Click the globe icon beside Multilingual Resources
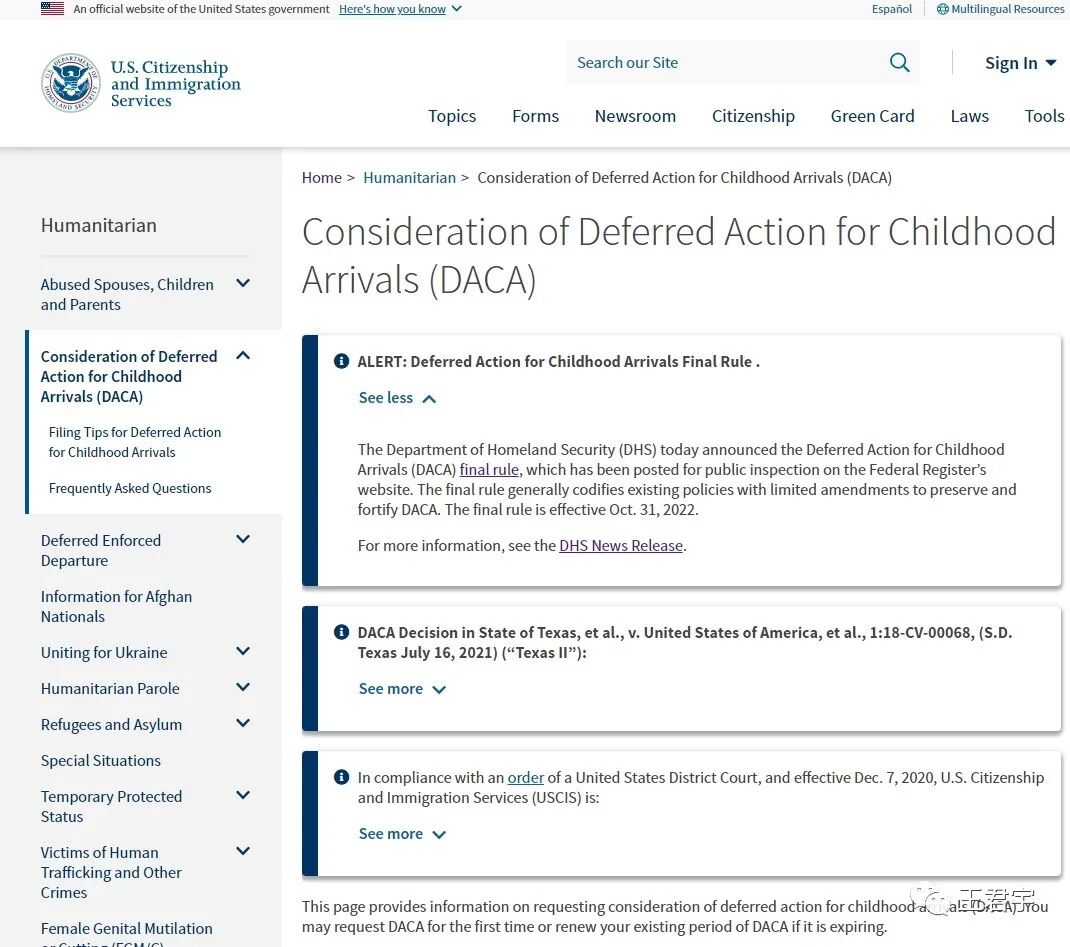Viewport: 1070px width, 947px height. coord(942,9)
